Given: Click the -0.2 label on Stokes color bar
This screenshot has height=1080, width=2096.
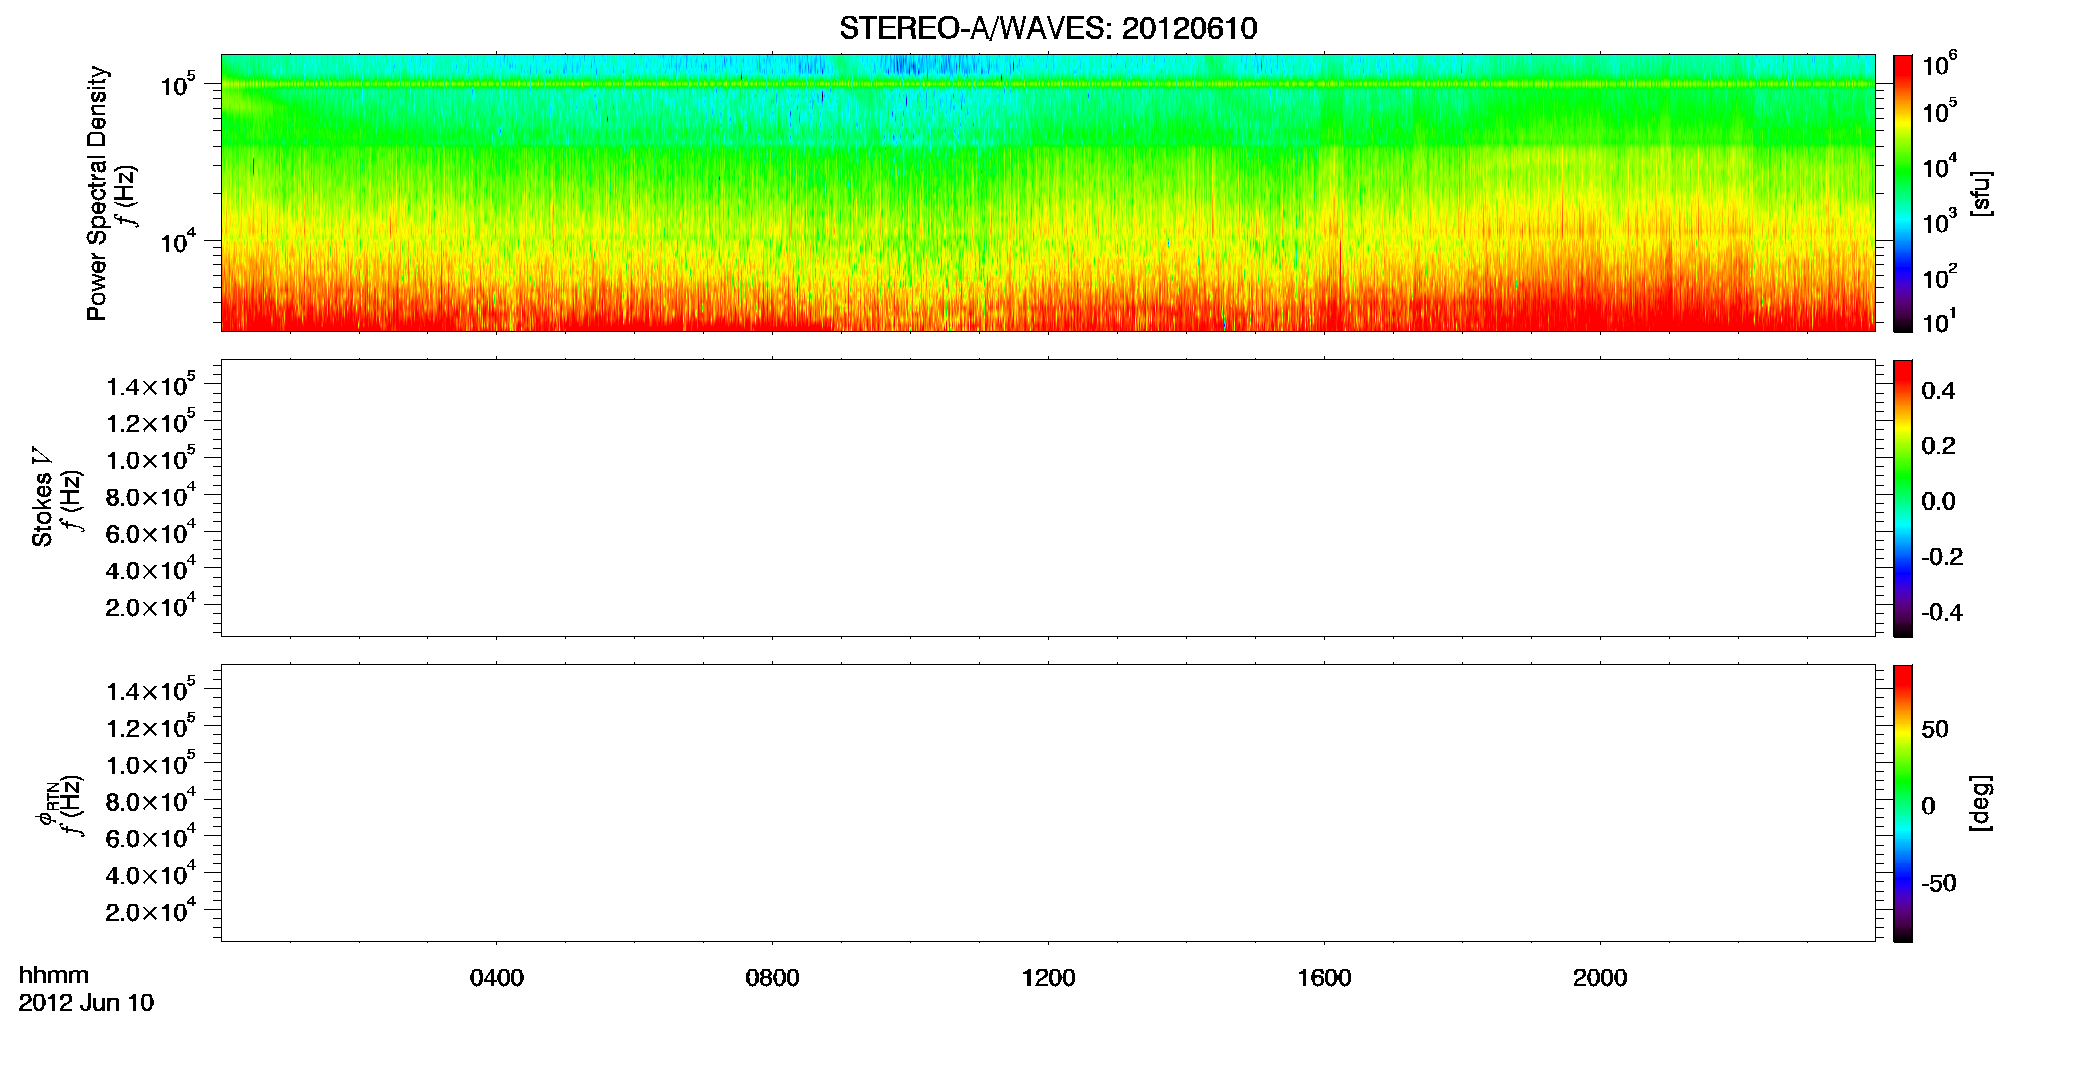Looking at the screenshot, I should point(1942,557).
